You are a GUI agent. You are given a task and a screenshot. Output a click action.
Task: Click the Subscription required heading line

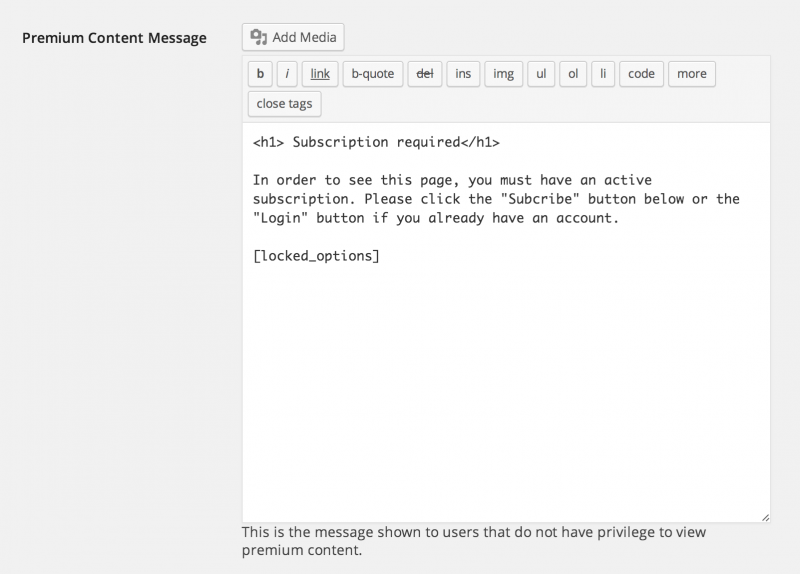(376, 142)
